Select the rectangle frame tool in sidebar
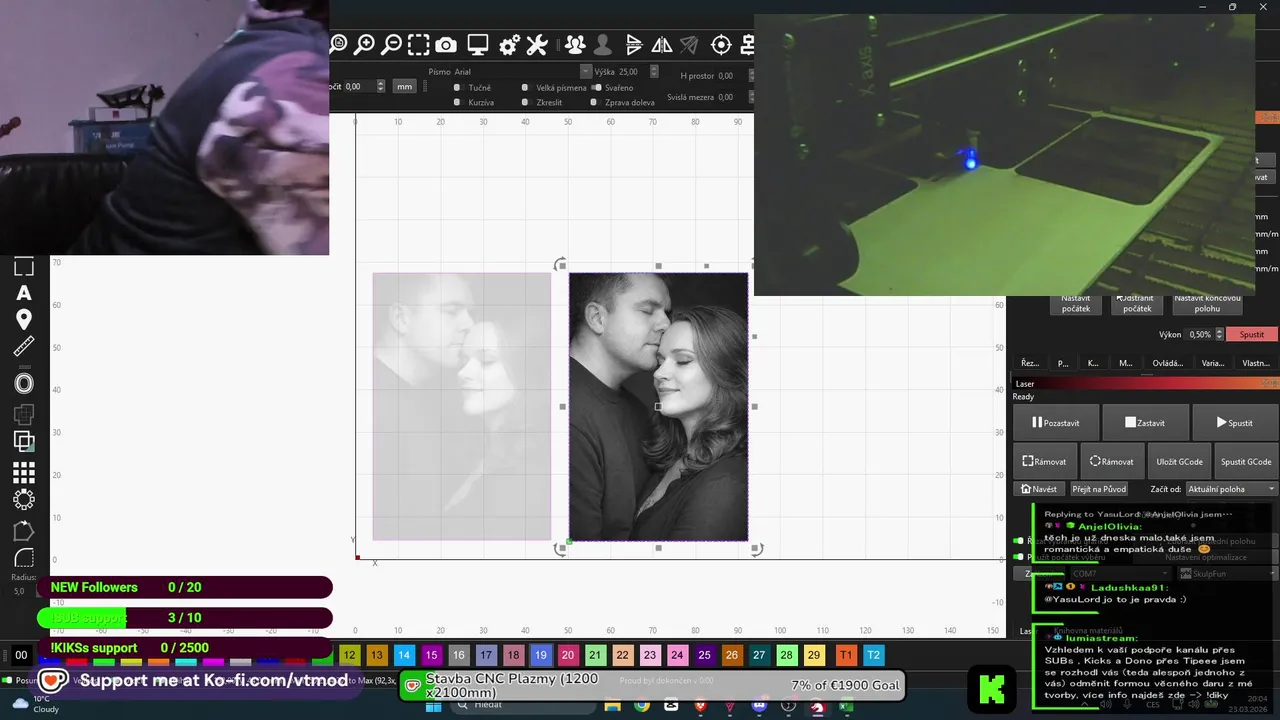 24,266
